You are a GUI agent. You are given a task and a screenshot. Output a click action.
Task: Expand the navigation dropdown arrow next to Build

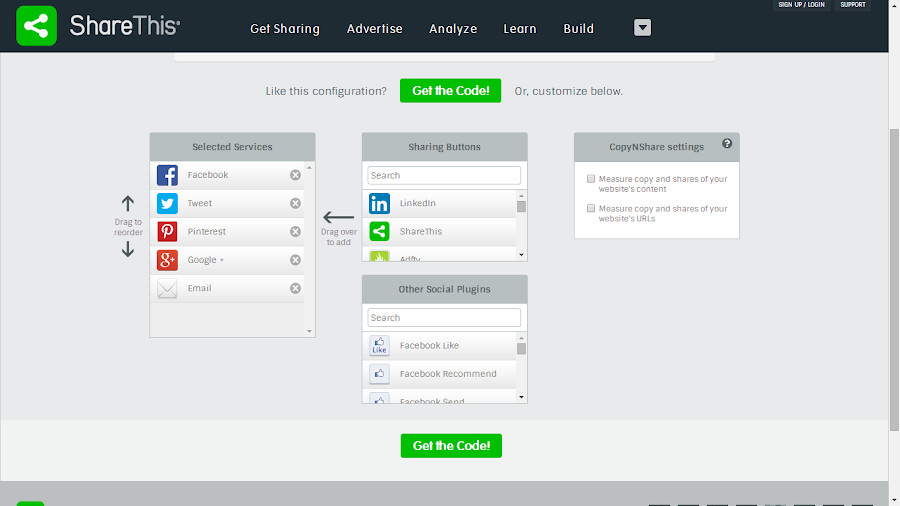coord(642,28)
